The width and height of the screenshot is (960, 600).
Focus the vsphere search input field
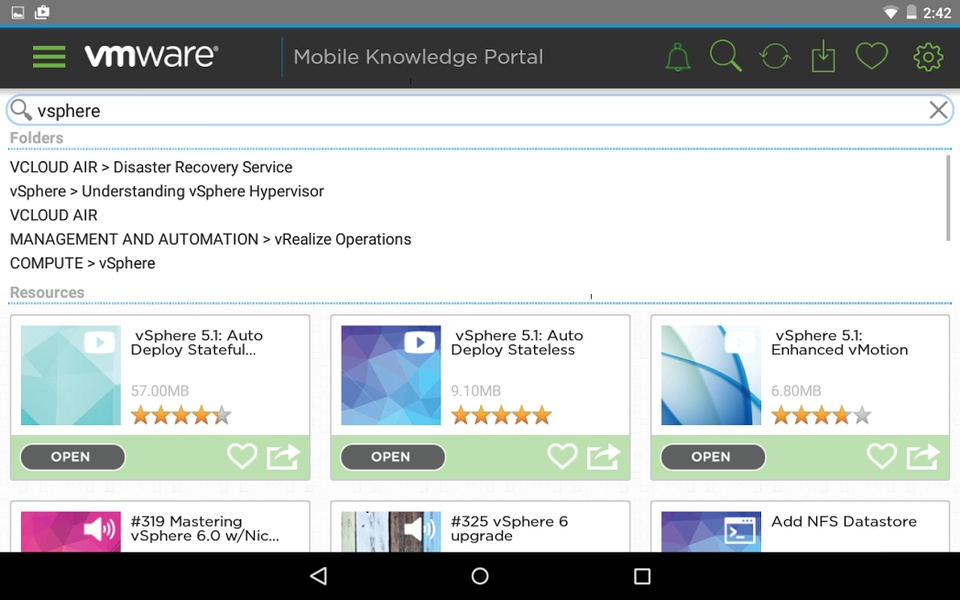(479, 110)
